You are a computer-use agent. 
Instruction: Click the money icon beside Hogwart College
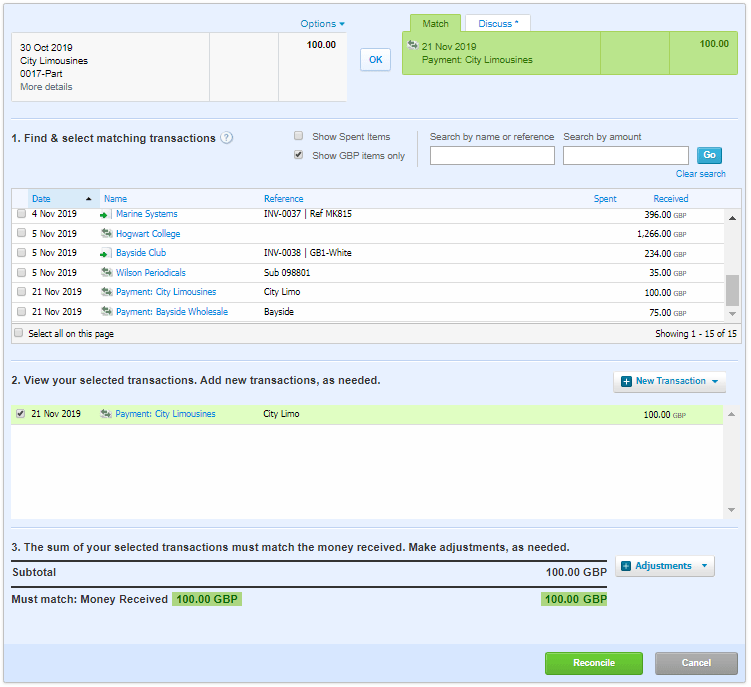coord(105,234)
